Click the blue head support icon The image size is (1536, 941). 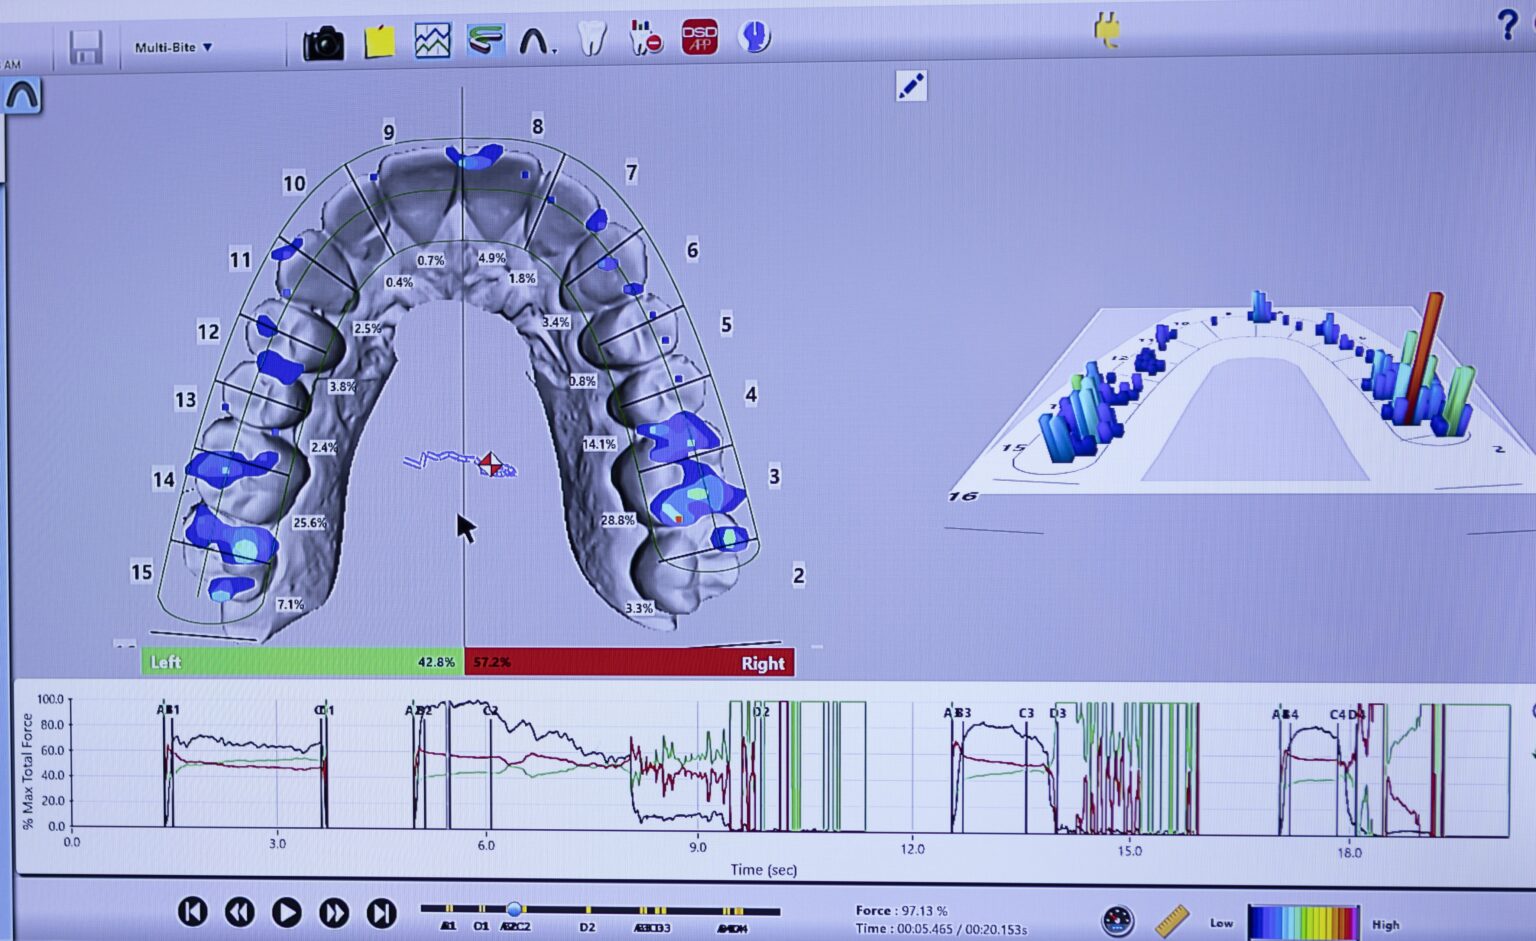pos(754,38)
